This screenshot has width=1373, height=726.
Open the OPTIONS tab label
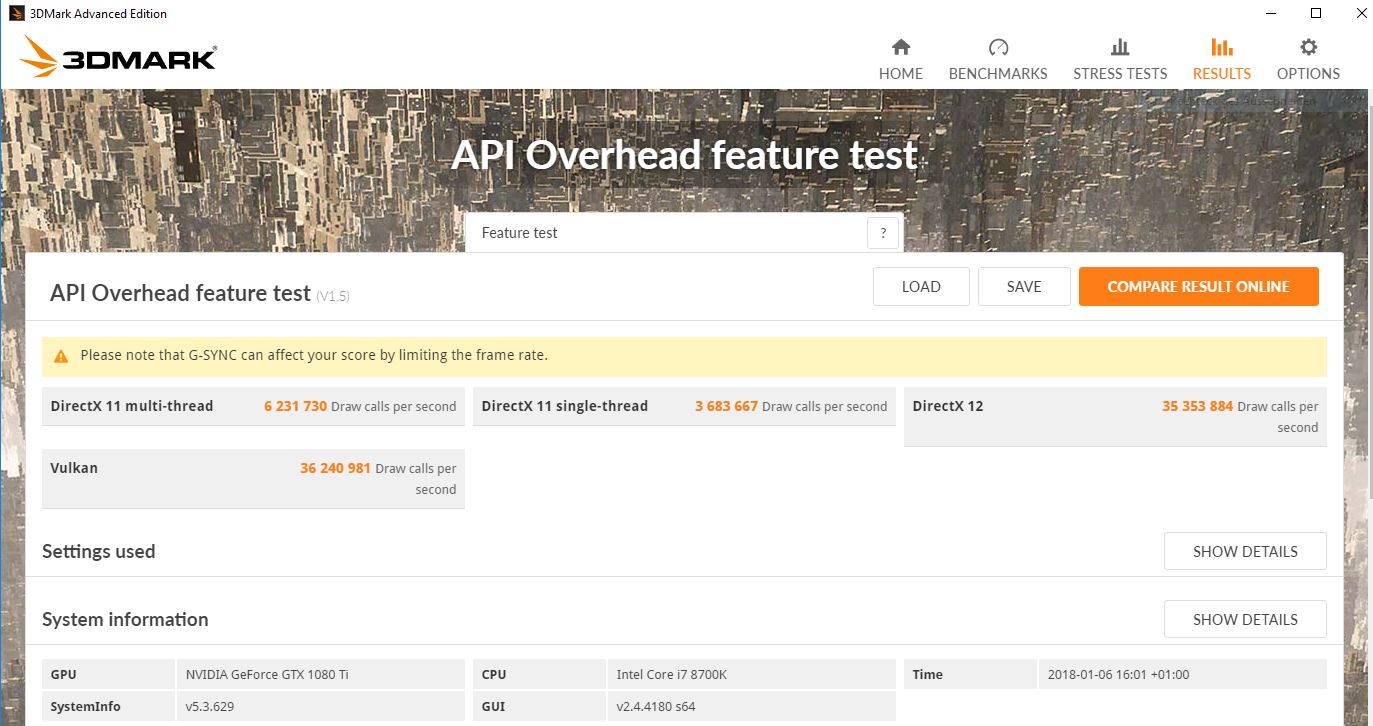click(1308, 73)
